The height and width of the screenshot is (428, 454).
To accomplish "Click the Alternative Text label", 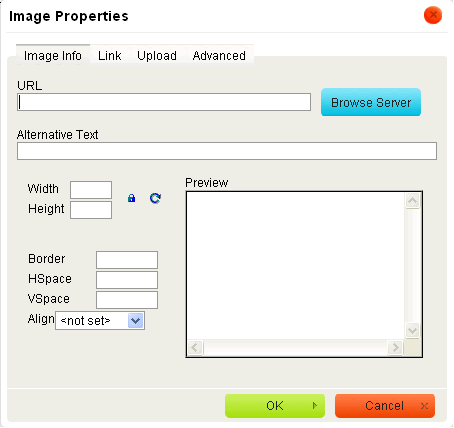I will [x=57, y=135].
